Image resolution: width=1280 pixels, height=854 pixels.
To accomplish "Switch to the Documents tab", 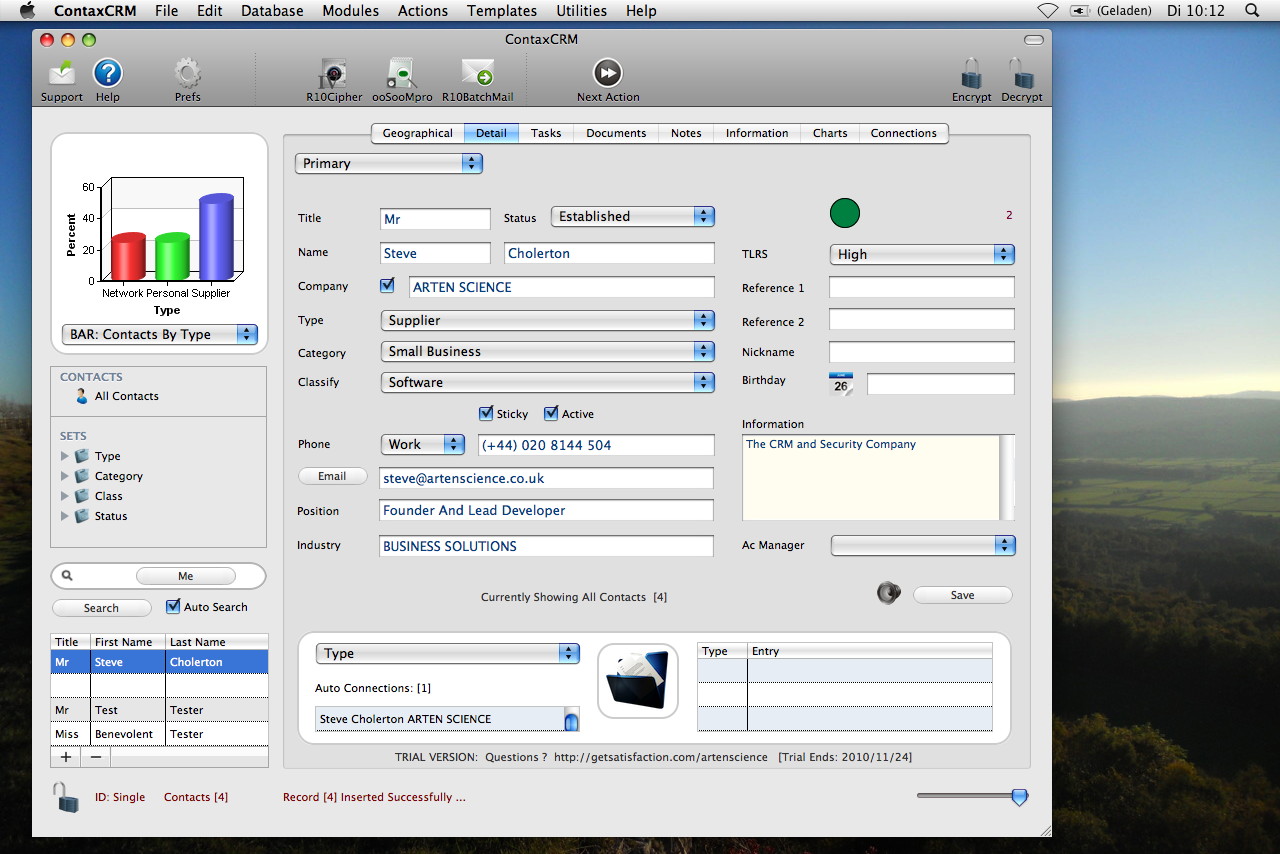I will (616, 133).
